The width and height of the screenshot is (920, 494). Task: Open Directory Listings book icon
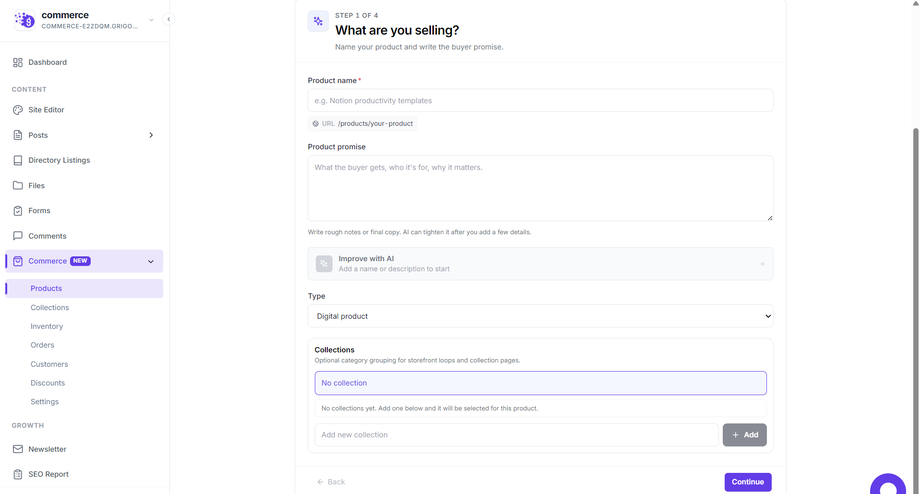pos(18,160)
